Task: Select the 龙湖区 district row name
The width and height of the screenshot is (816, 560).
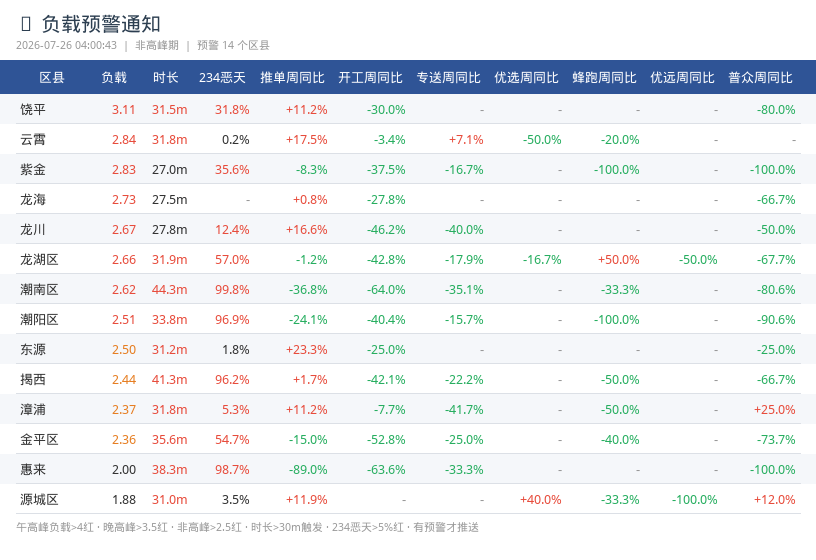Action: [x=39, y=260]
